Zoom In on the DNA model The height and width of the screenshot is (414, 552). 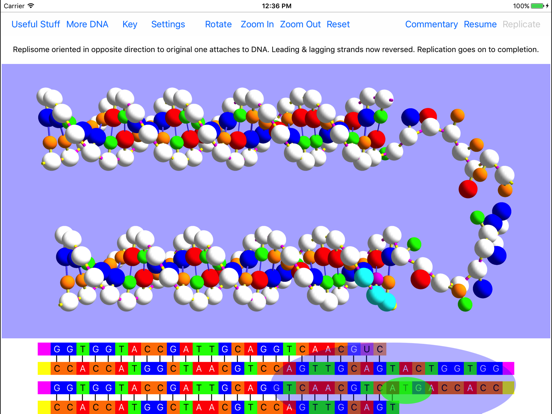(x=257, y=24)
